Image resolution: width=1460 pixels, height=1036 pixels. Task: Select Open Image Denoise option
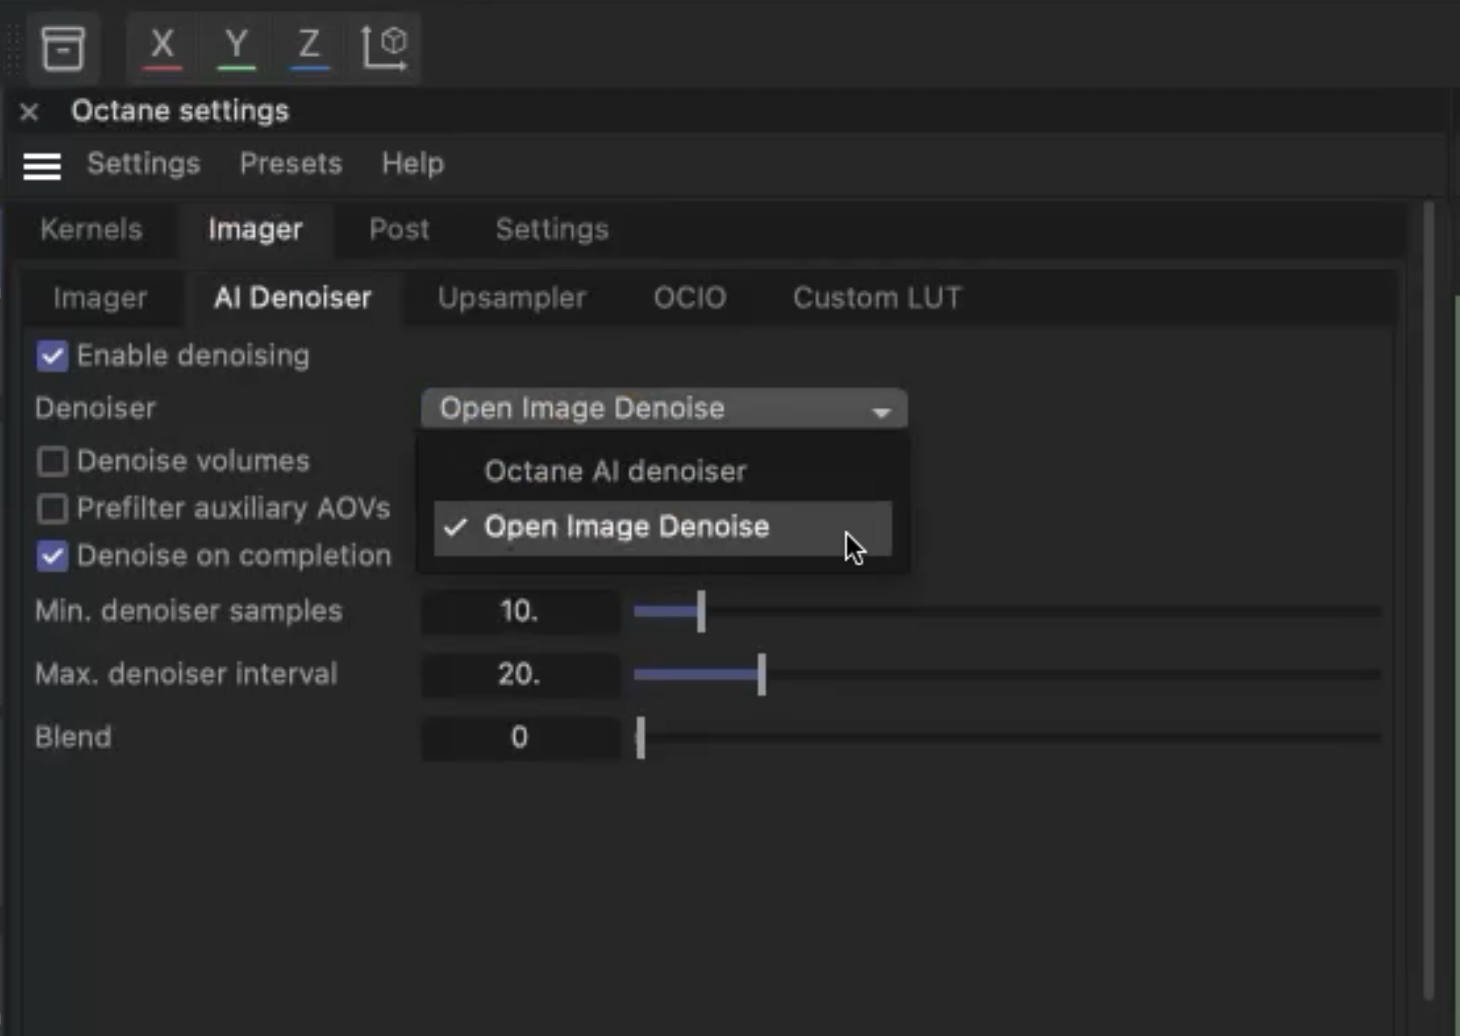pos(627,527)
